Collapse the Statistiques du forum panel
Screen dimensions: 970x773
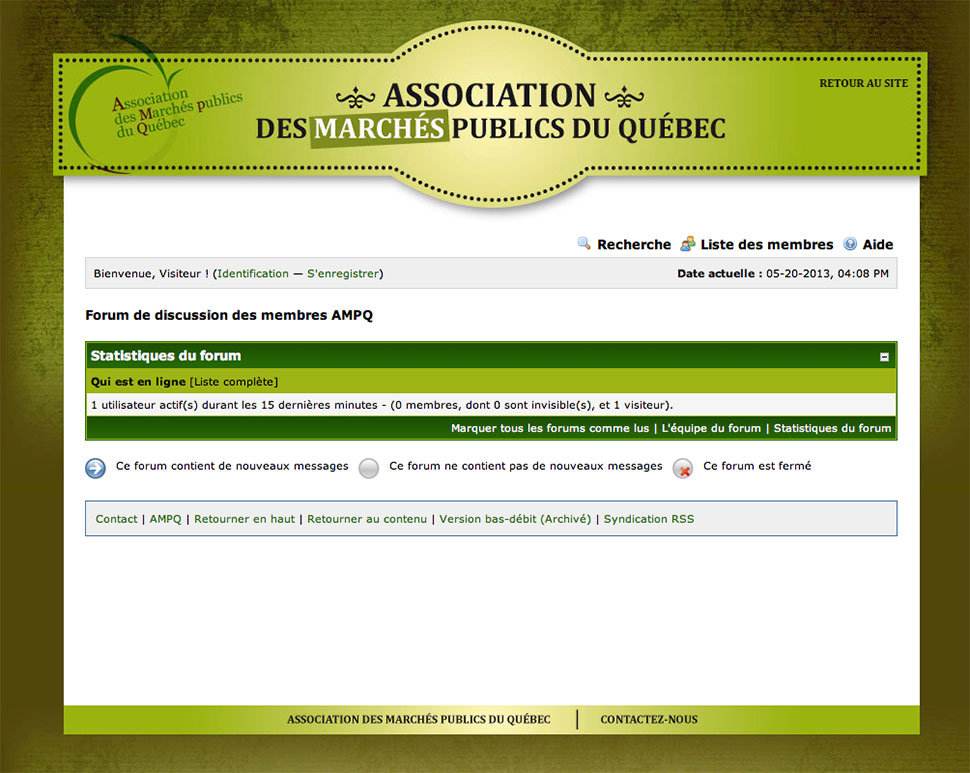[x=884, y=356]
